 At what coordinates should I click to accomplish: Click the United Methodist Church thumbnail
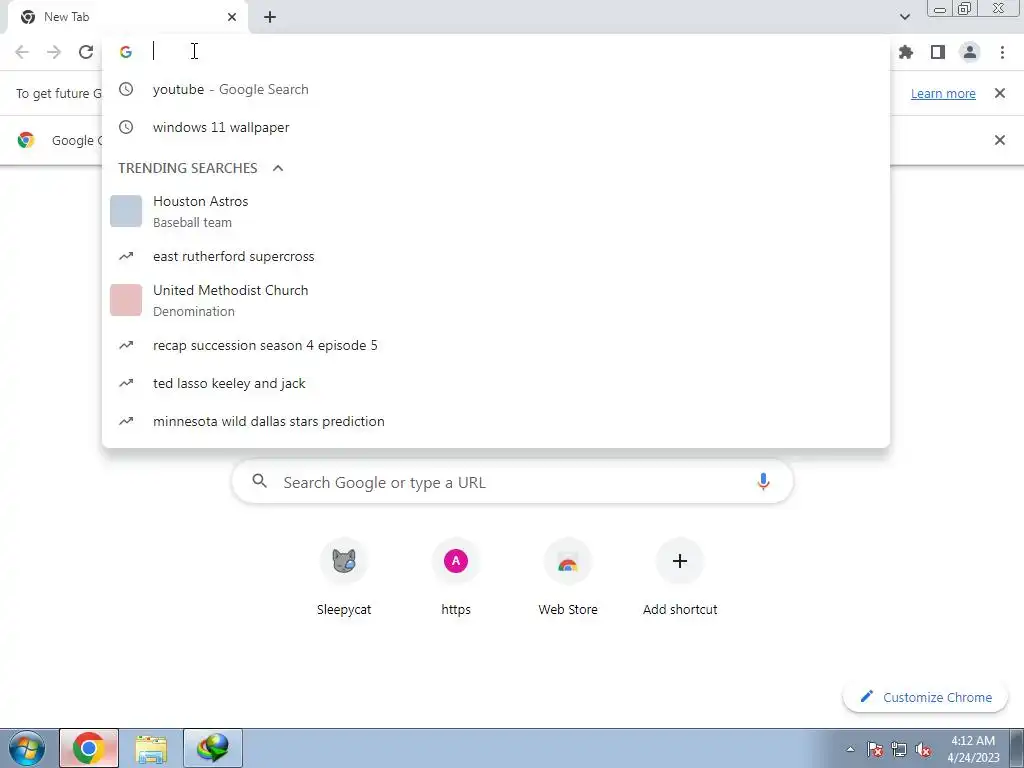click(126, 300)
